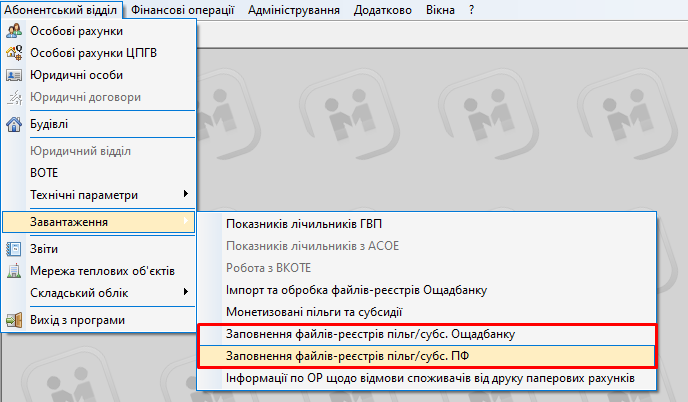Screen dimensions: 688x402
Task: Expand the Складський облік submenu arrow
Action: [x=185, y=292]
